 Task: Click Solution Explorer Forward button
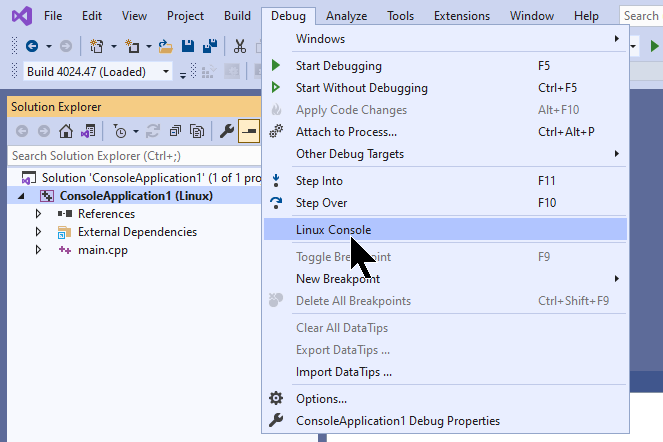(44, 132)
